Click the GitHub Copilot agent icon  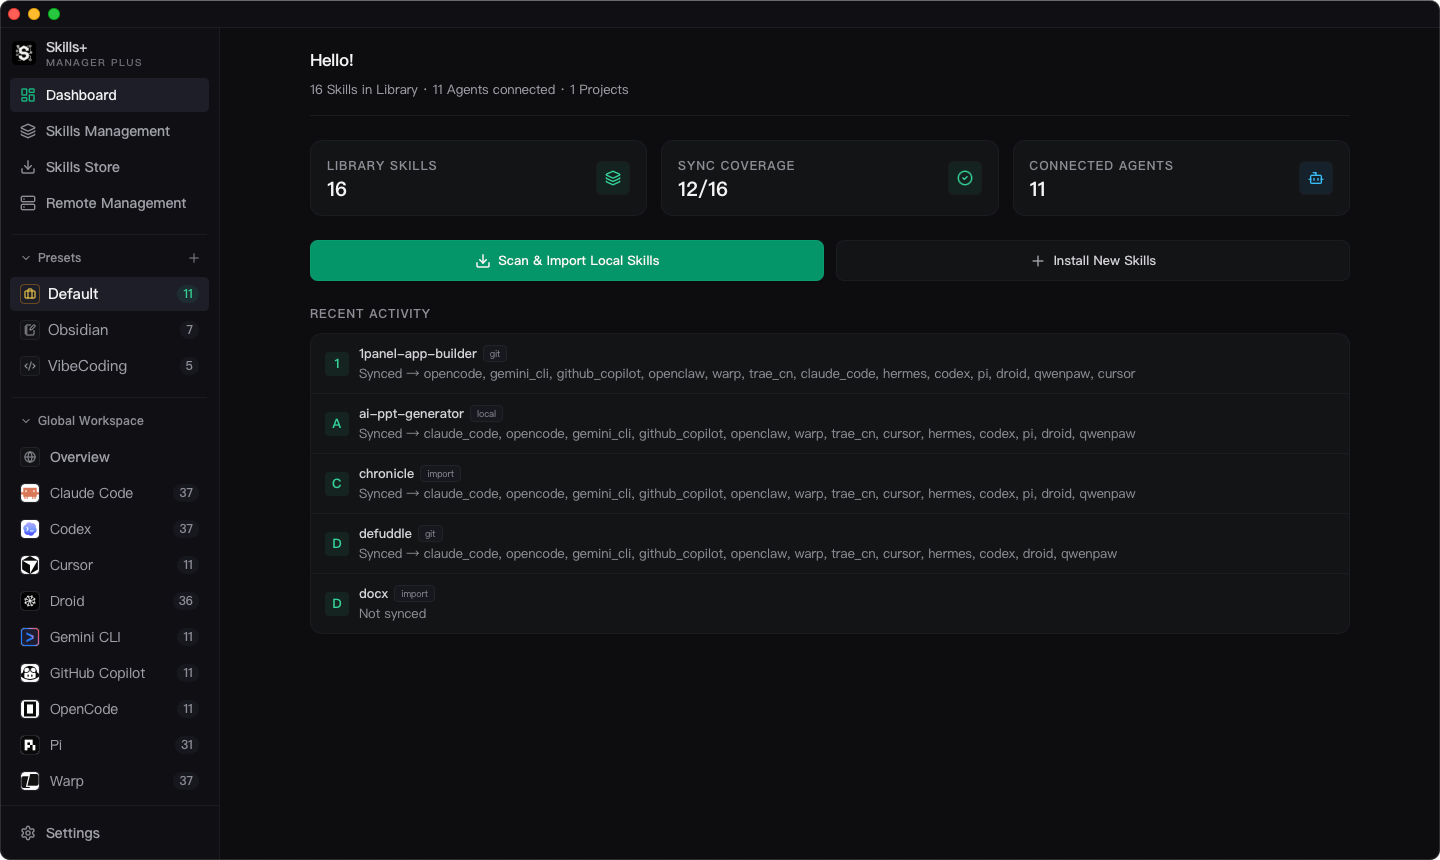click(x=30, y=673)
